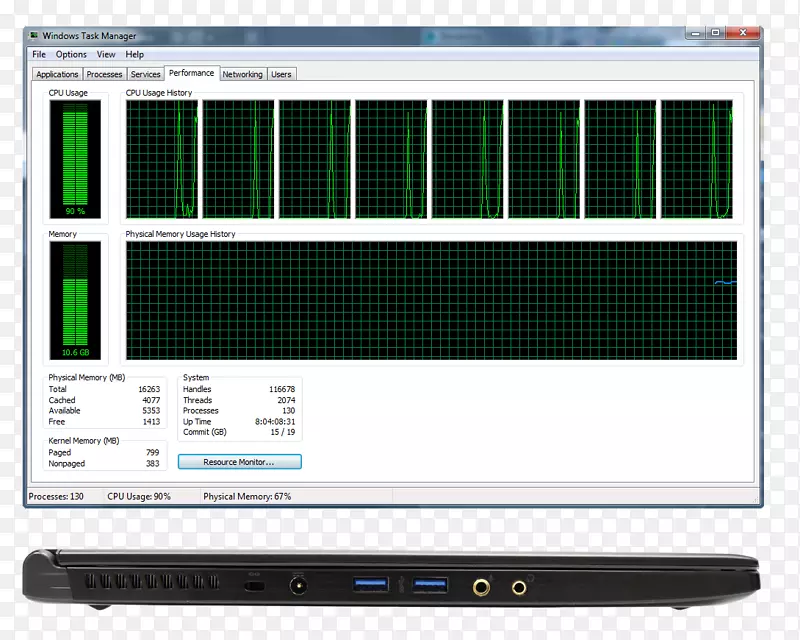Show the Networking tab
This screenshot has height=640, width=800.
pos(242,75)
